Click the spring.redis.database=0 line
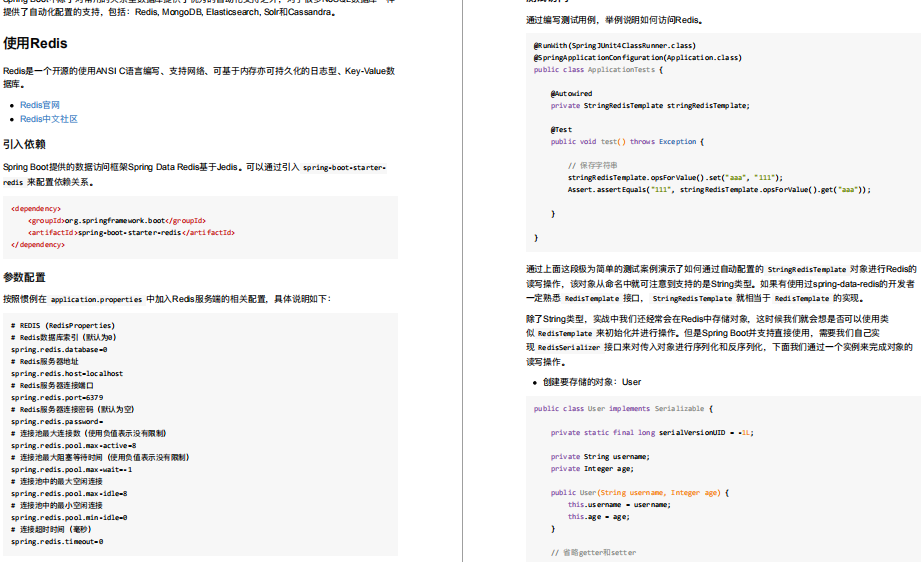 click(59, 350)
